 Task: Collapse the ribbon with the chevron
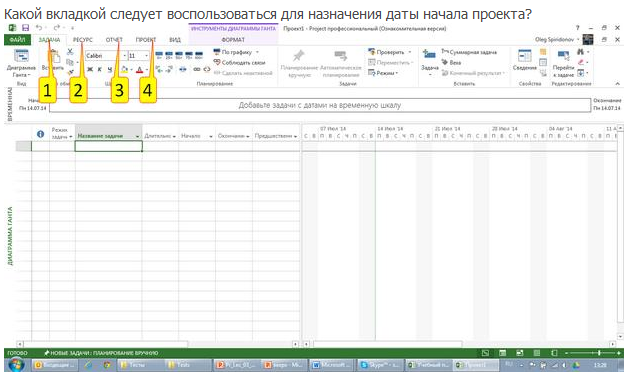[x=618, y=83]
